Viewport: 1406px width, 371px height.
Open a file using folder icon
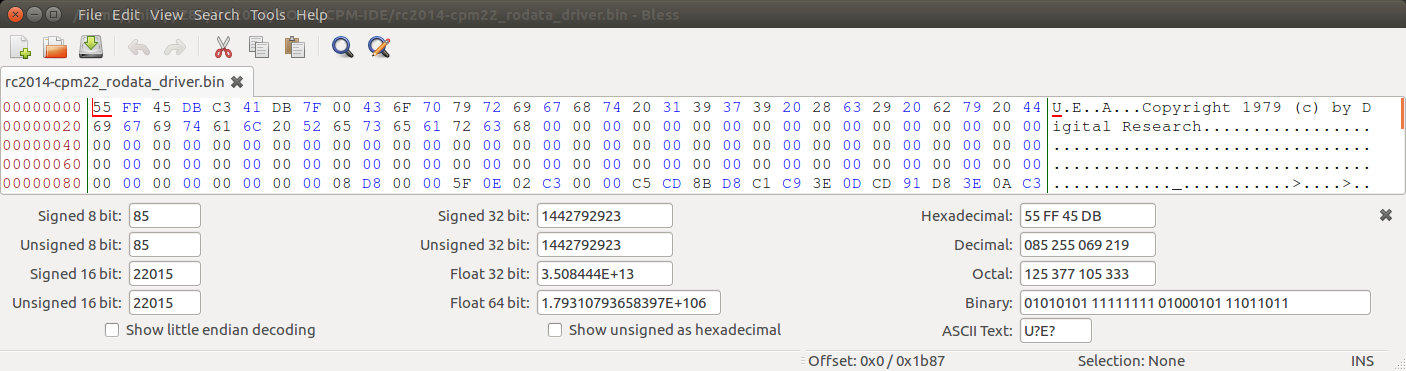point(55,46)
